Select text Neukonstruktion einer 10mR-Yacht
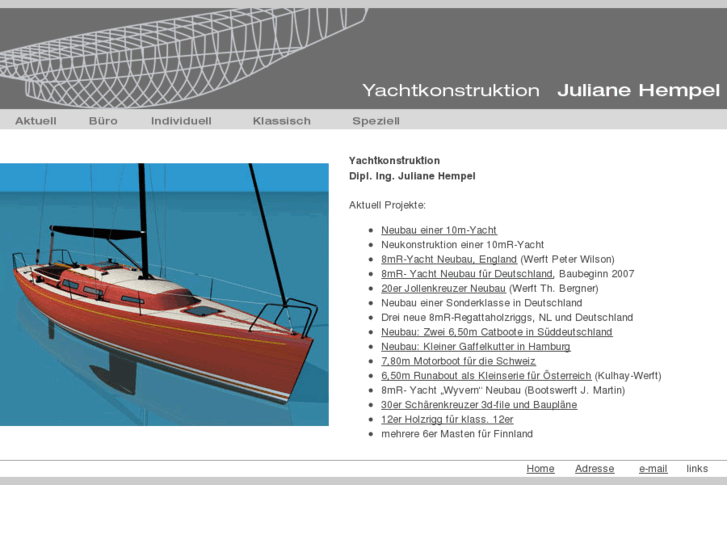The height and width of the screenshot is (545, 727). [x=462, y=244]
